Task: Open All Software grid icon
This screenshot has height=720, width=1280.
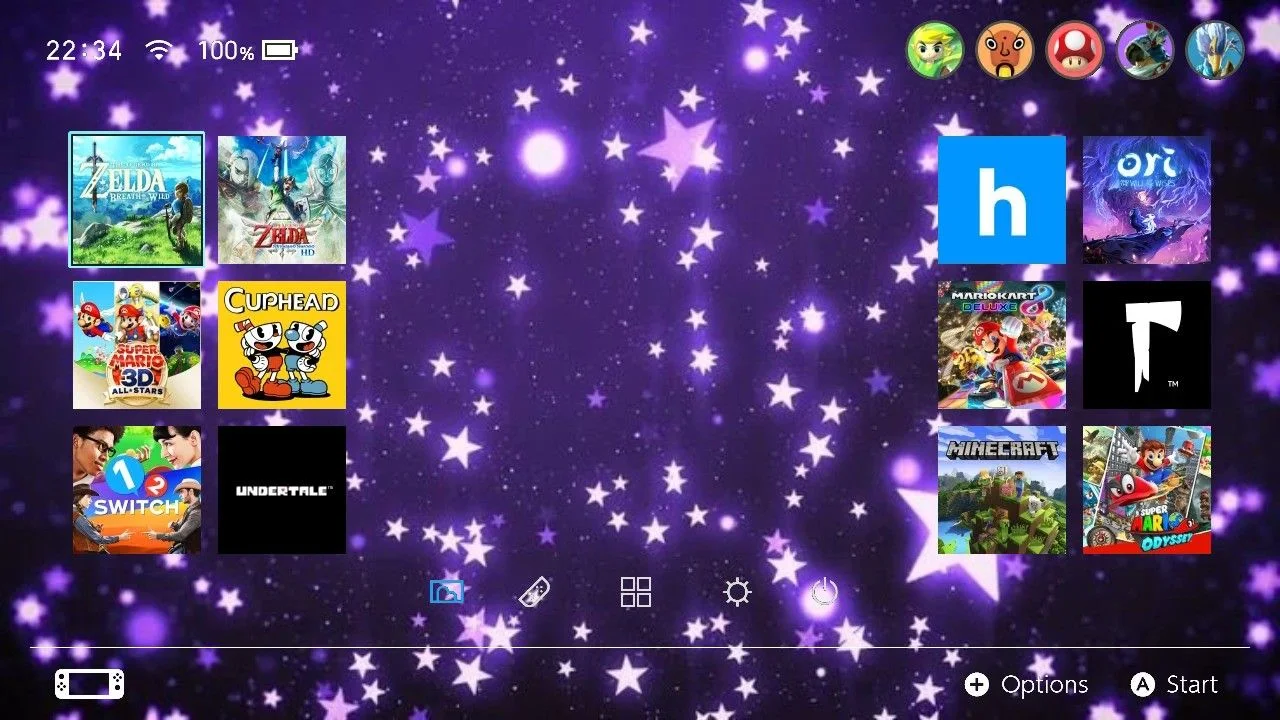Action: point(636,592)
